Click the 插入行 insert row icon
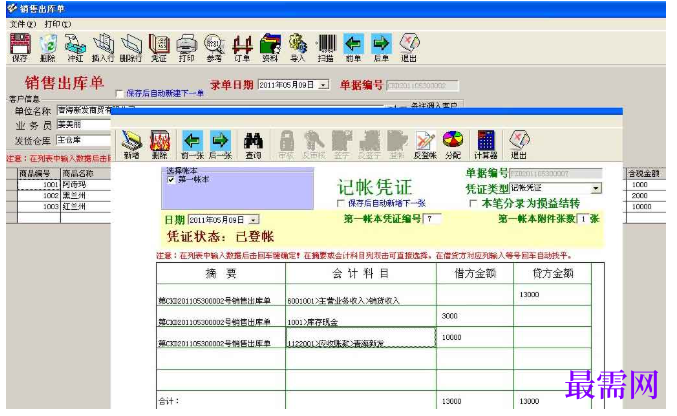Viewport: 677px width, 416px height. pos(103,48)
